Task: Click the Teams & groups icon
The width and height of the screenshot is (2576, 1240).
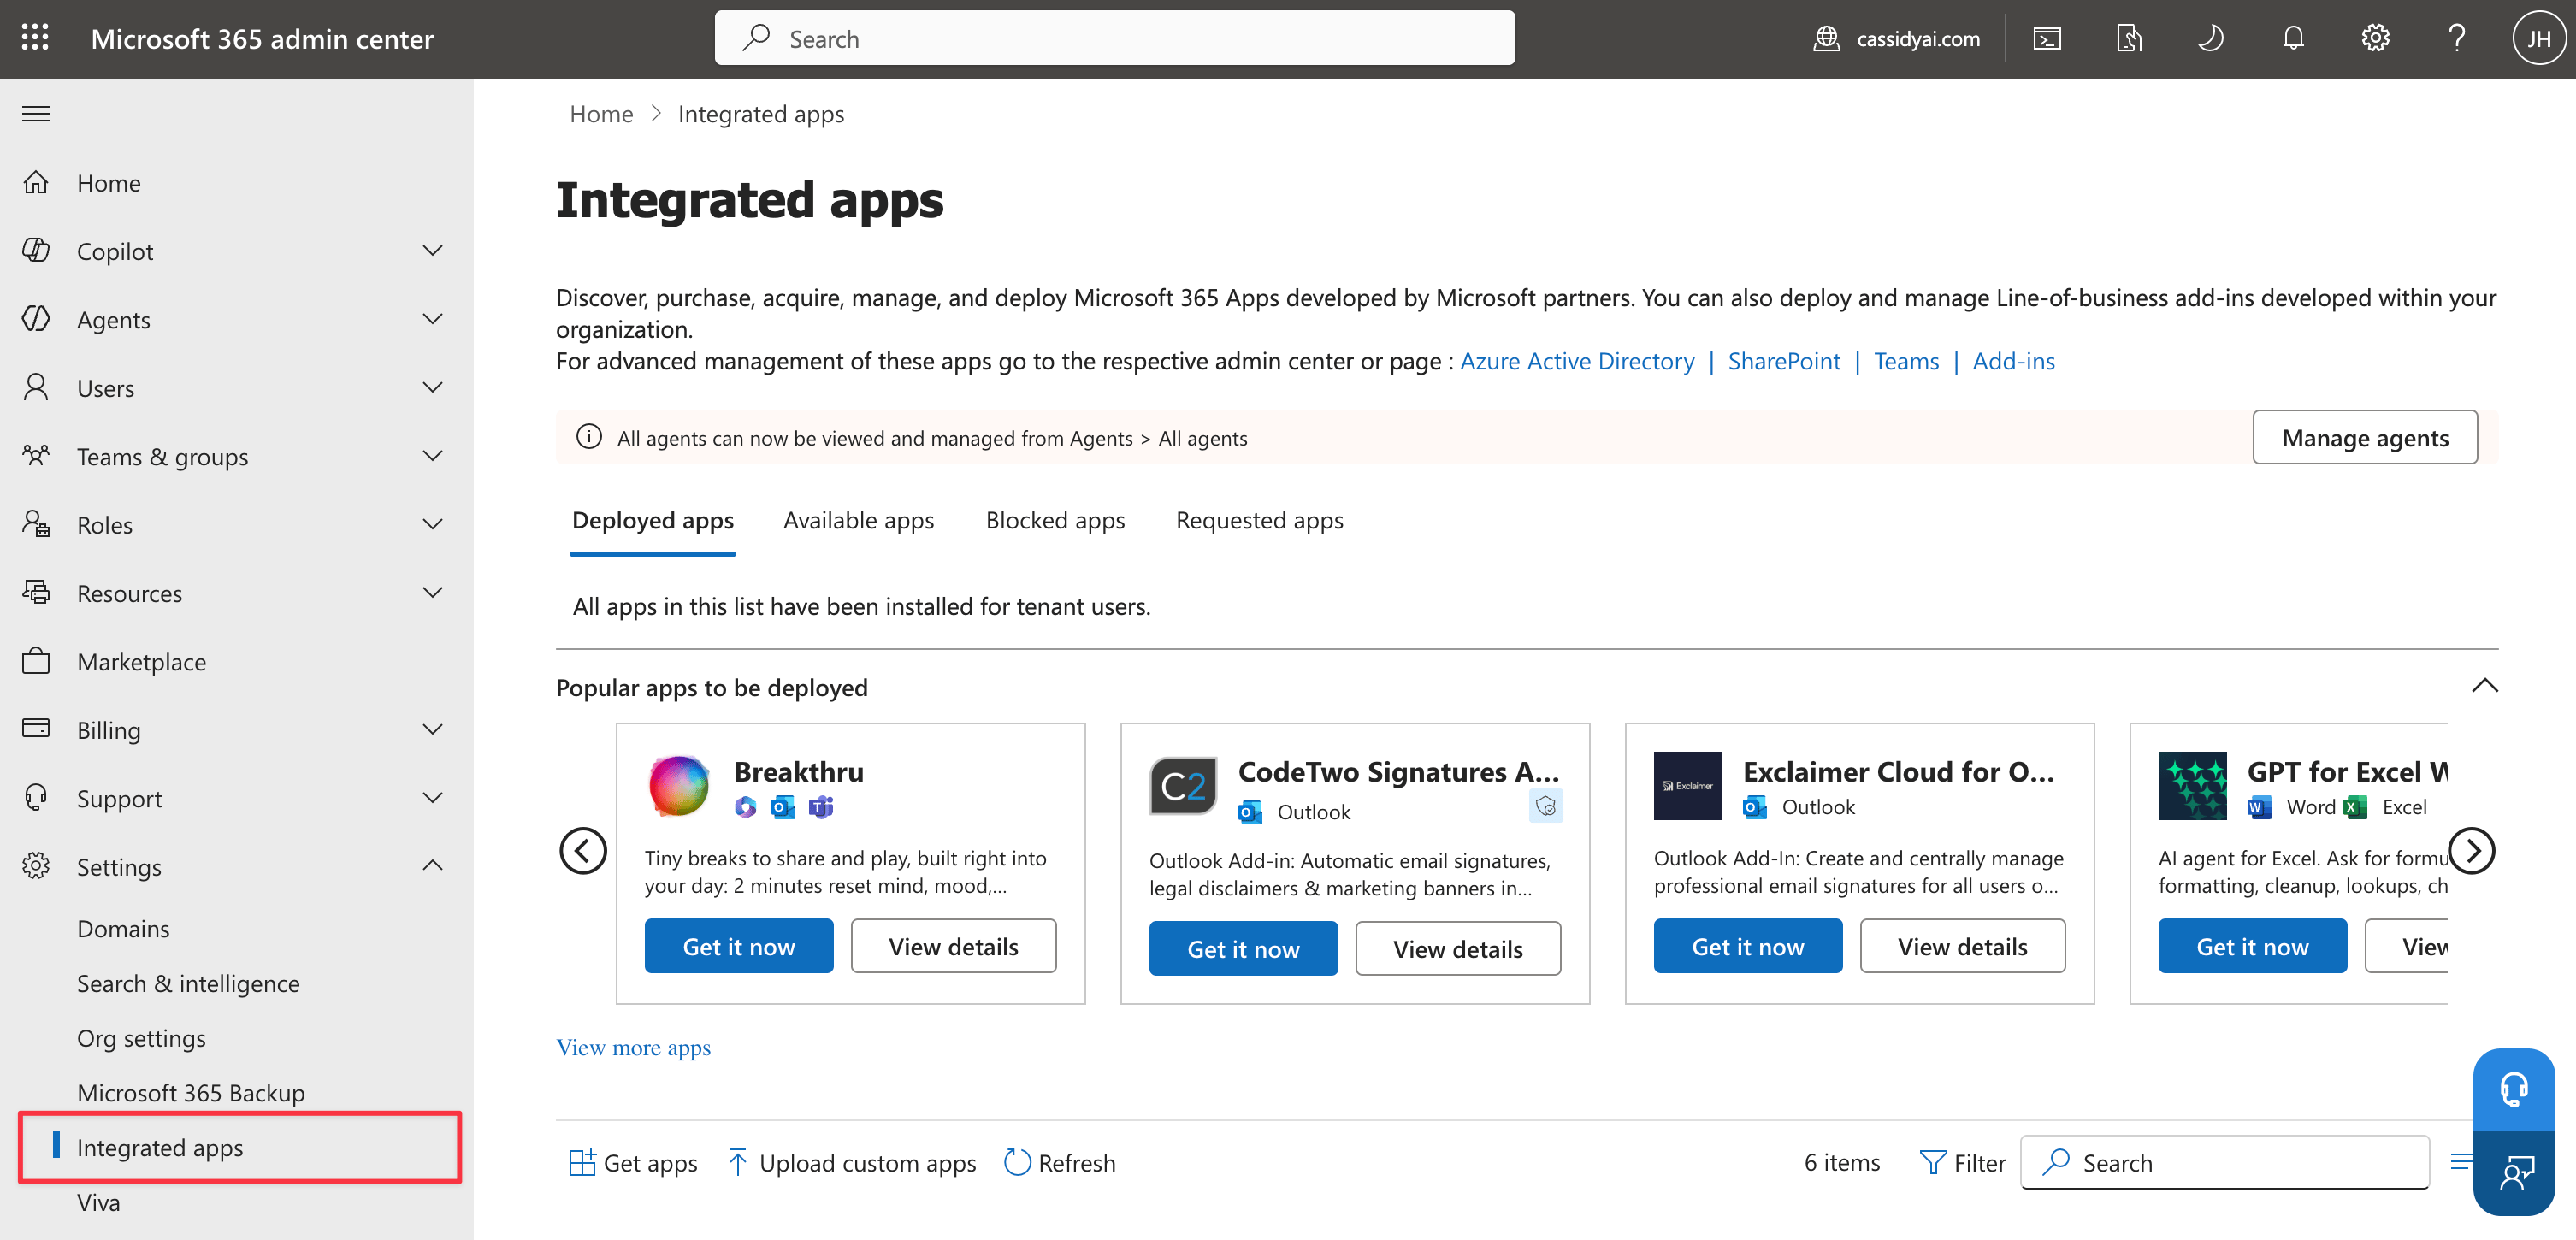Action: point(36,455)
